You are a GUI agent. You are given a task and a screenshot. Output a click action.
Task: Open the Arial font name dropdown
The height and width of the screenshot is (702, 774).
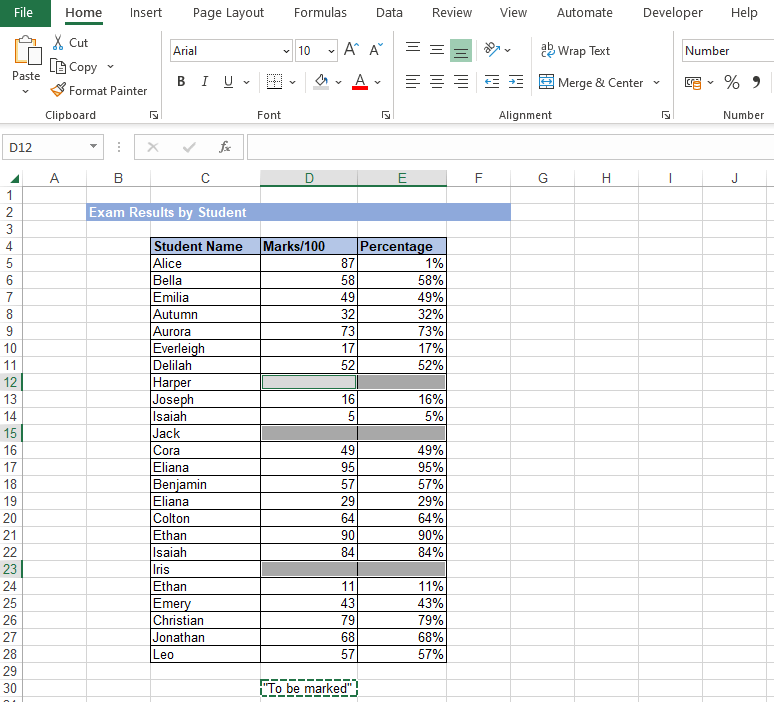tap(287, 51)
